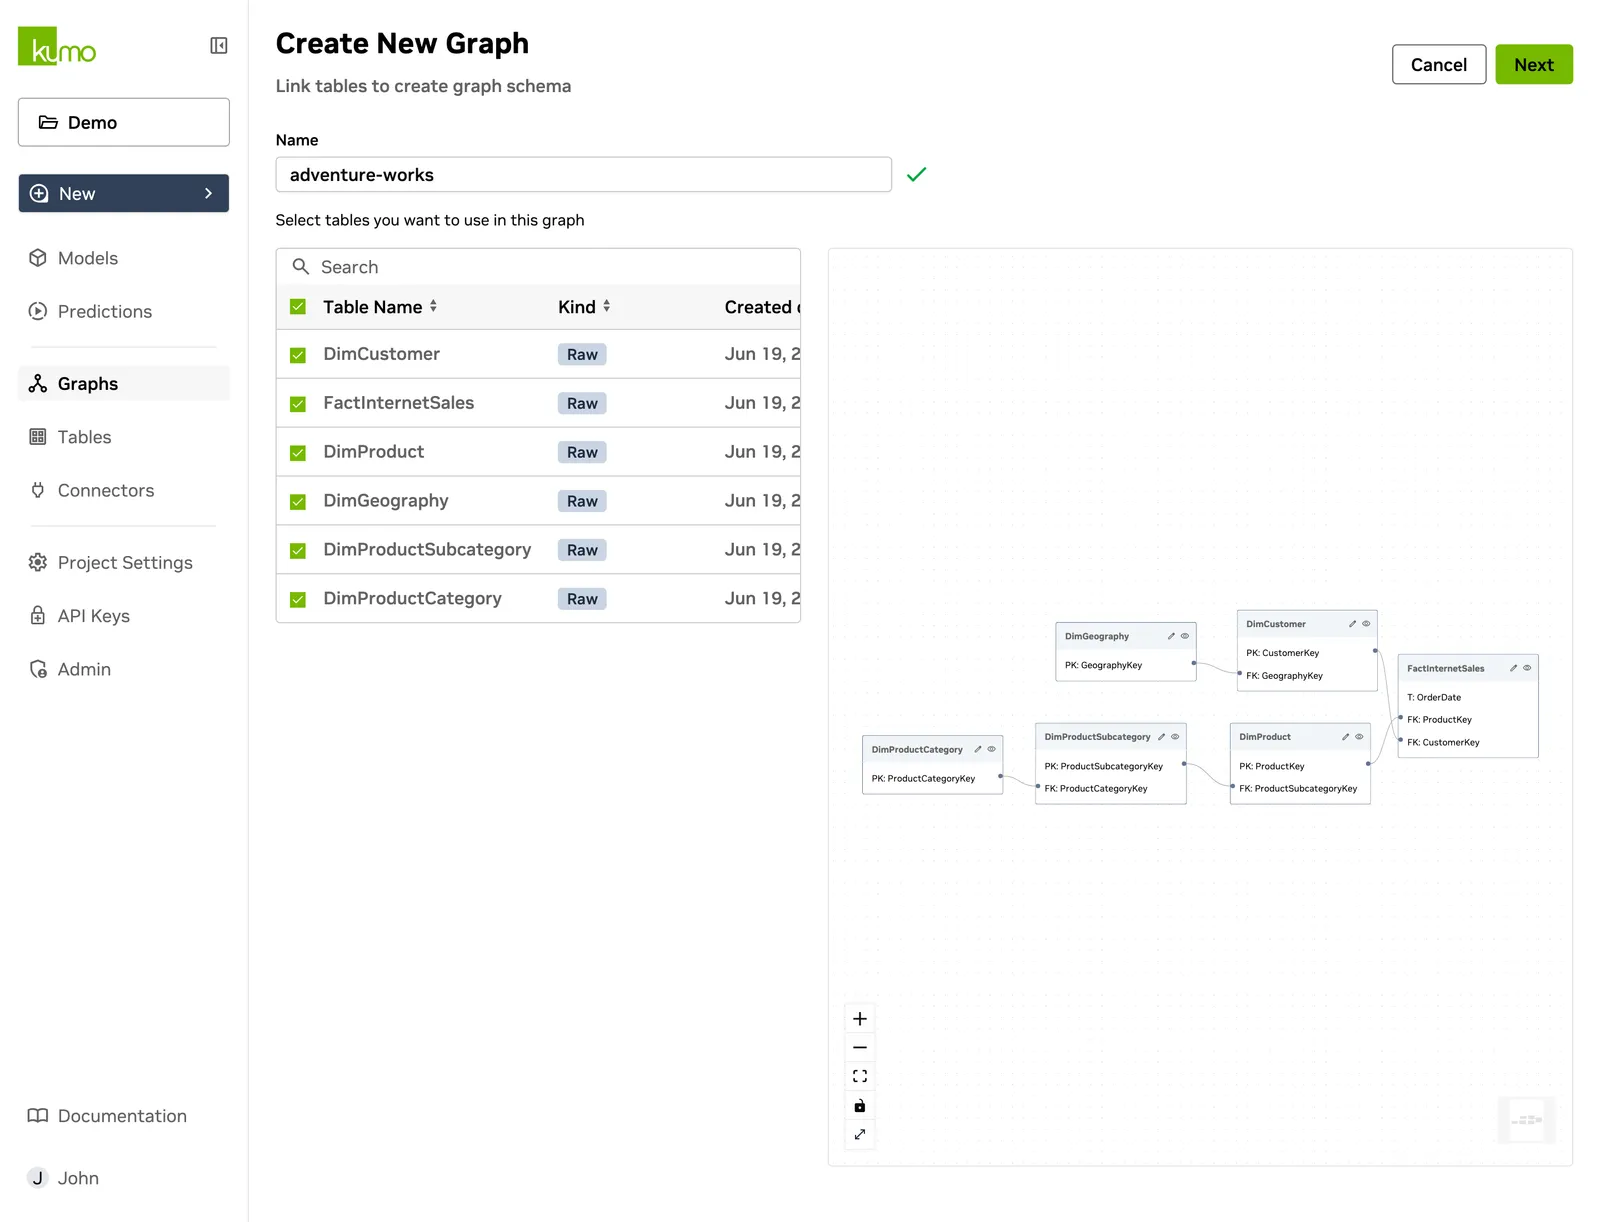Click the Next button

coord(1534,64)
